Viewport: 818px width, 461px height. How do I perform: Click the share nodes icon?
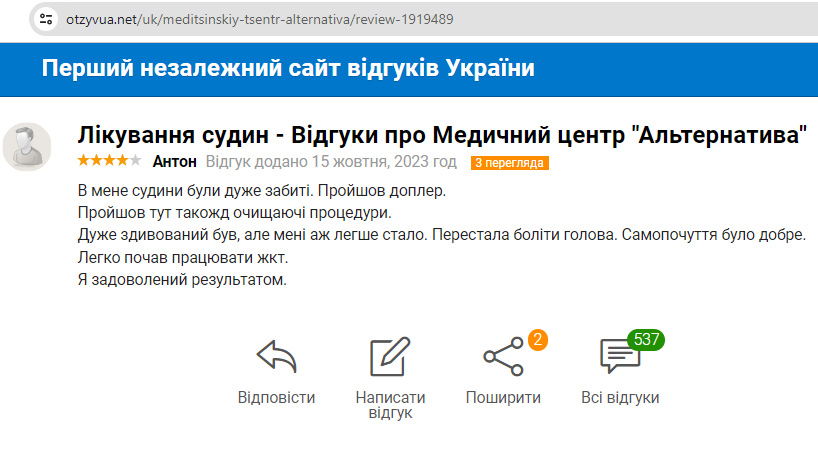pos(502,357)
